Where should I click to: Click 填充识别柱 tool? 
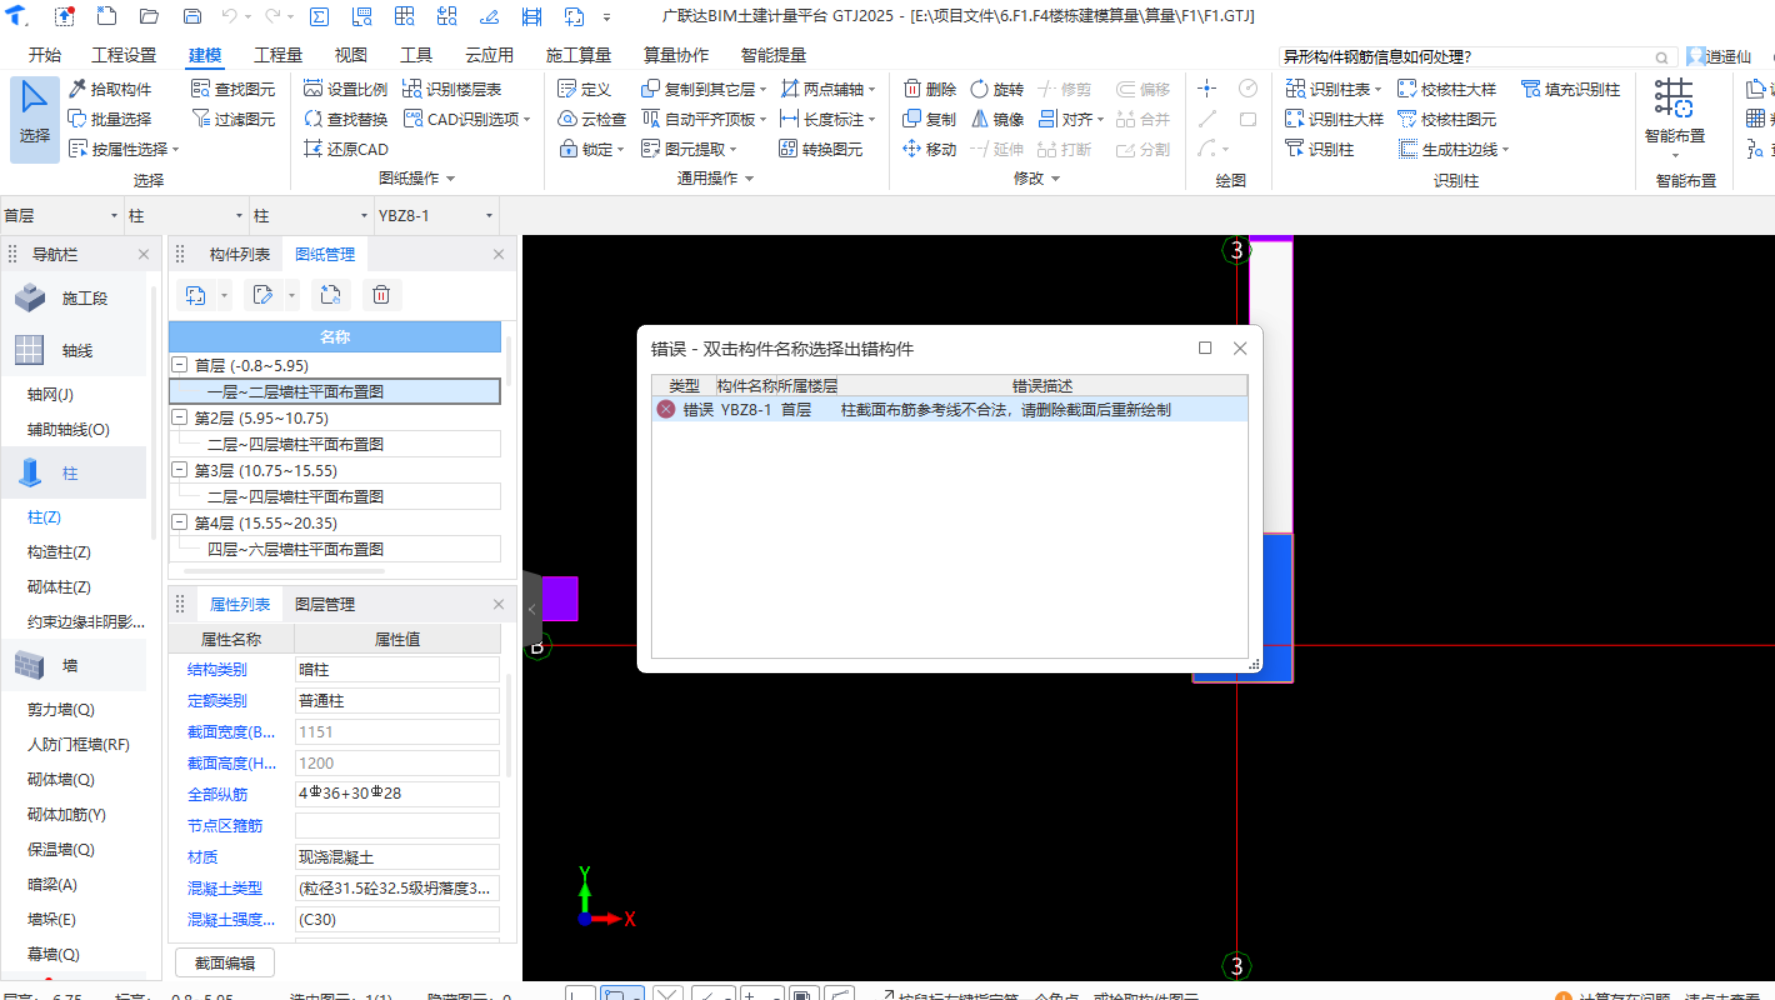(x=1570, y=89)
